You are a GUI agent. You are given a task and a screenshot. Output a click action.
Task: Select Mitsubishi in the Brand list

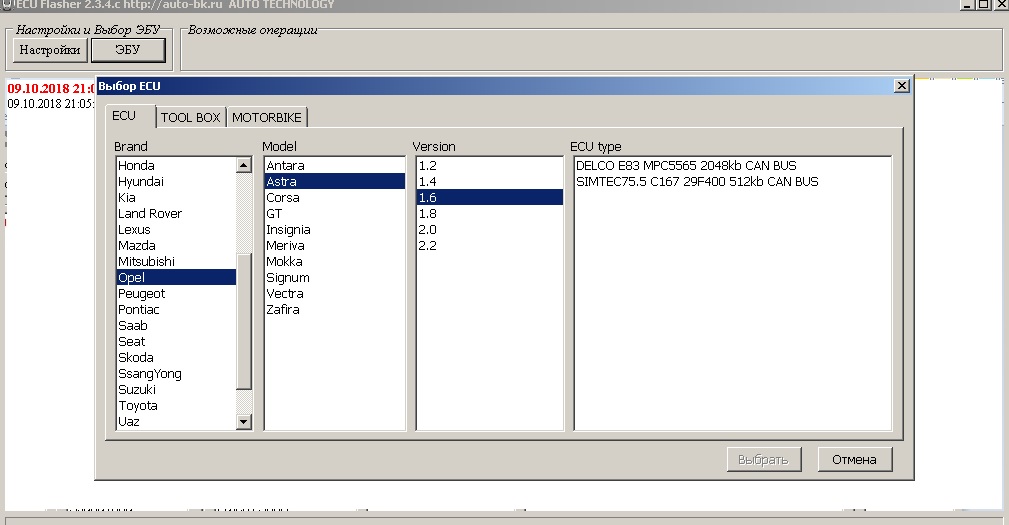point(176,262)
